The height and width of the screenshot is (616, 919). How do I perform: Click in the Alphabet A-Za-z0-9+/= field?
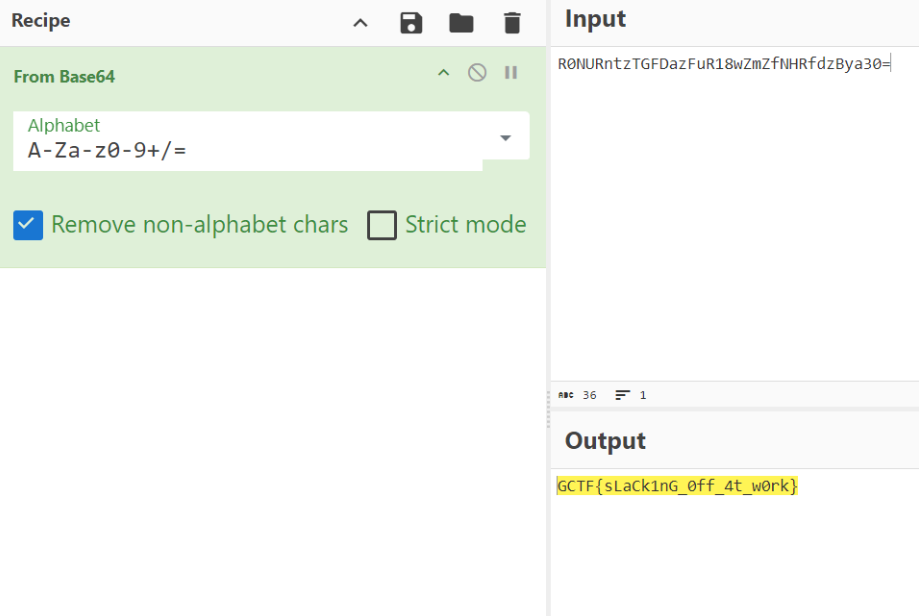pyautogui.click(x=248, y=141)
